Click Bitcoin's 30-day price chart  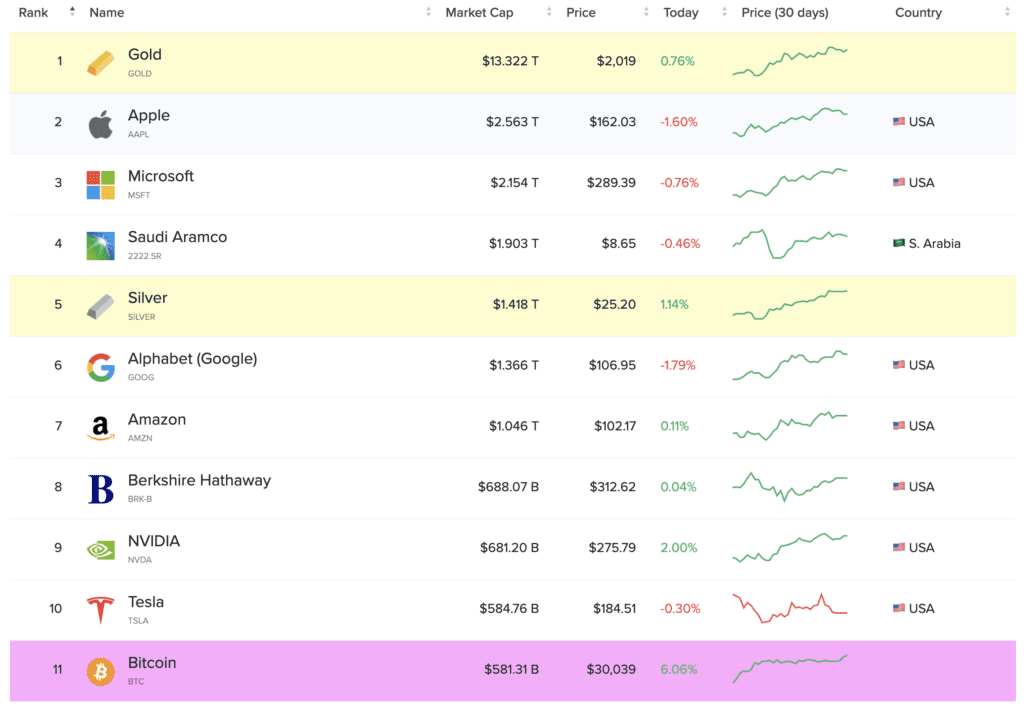(790, 669)
